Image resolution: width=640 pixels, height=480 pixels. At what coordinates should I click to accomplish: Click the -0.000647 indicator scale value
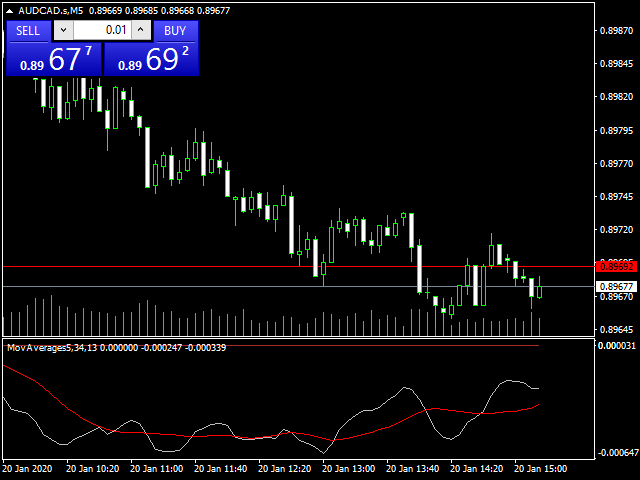(618, 453)
